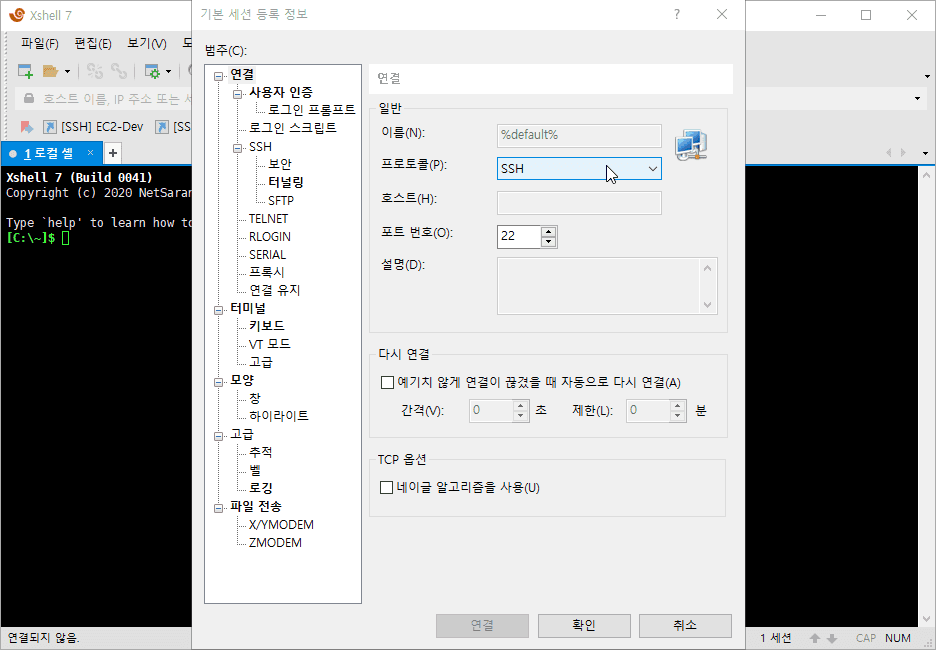Viewport: 936px width, 650px height.
Task: Open the 파일(F) menu
Action: 40,44
